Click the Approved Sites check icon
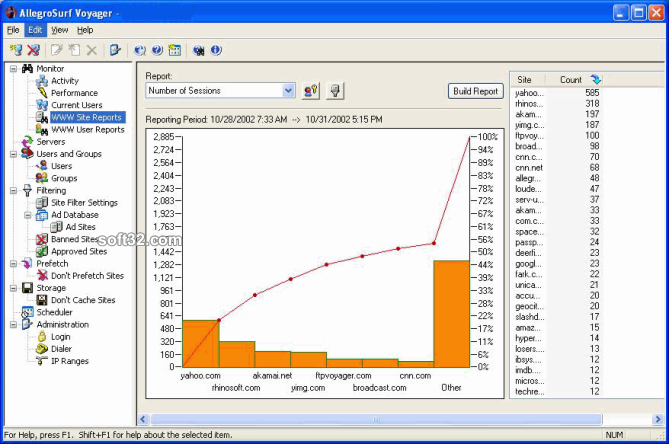This screenshot has height=444, width=669. pyautogui.click(x=42, y=251)
